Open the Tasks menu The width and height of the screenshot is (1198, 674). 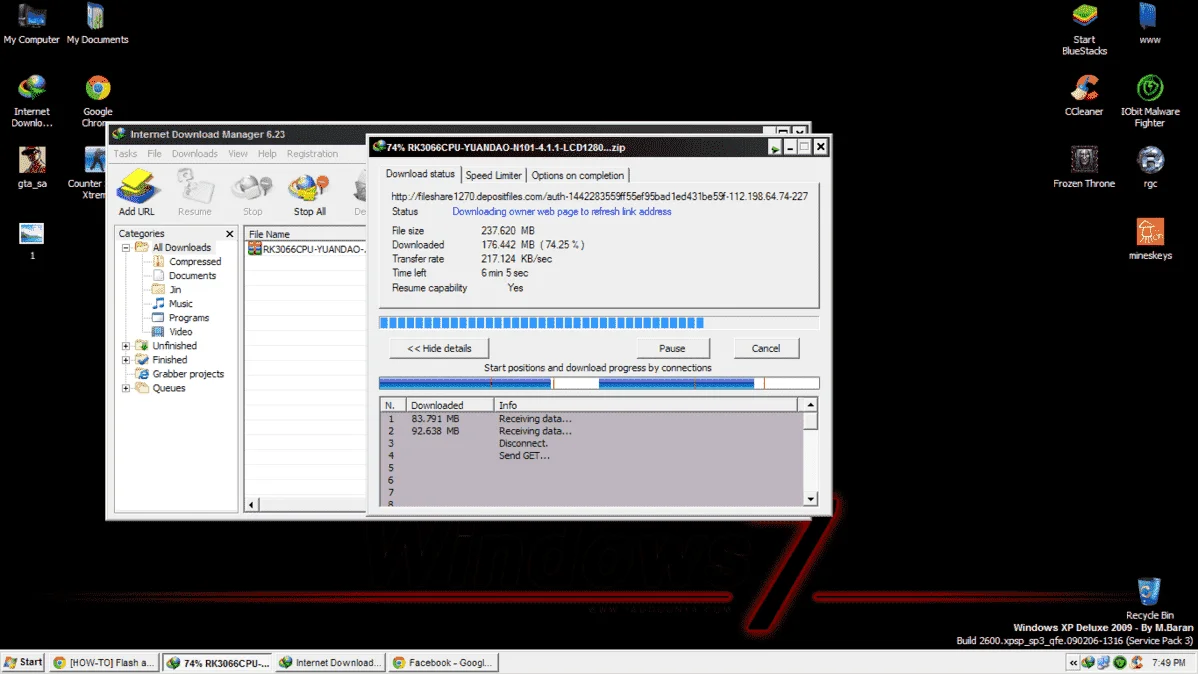click(x=125, y=154)
